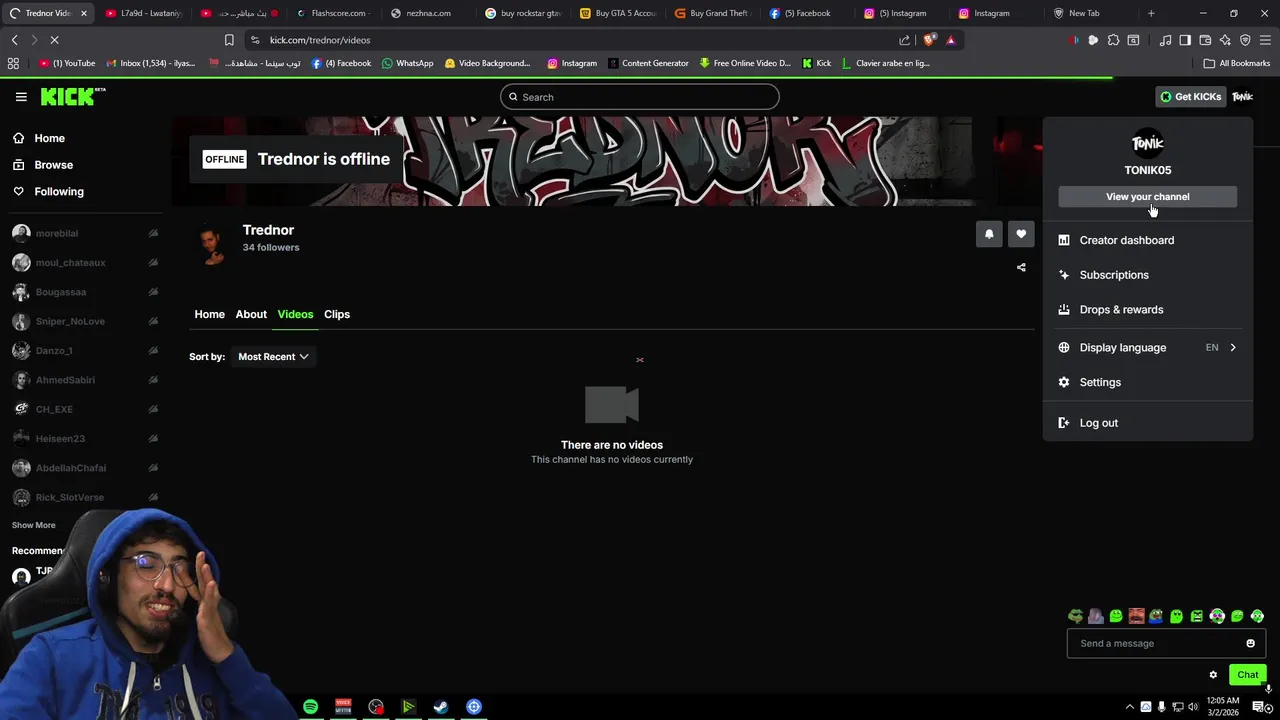Click the browser address bar URL
The width and height of the screenshot is (1280, 720).
pyautogui.click(x=320, y=40)
